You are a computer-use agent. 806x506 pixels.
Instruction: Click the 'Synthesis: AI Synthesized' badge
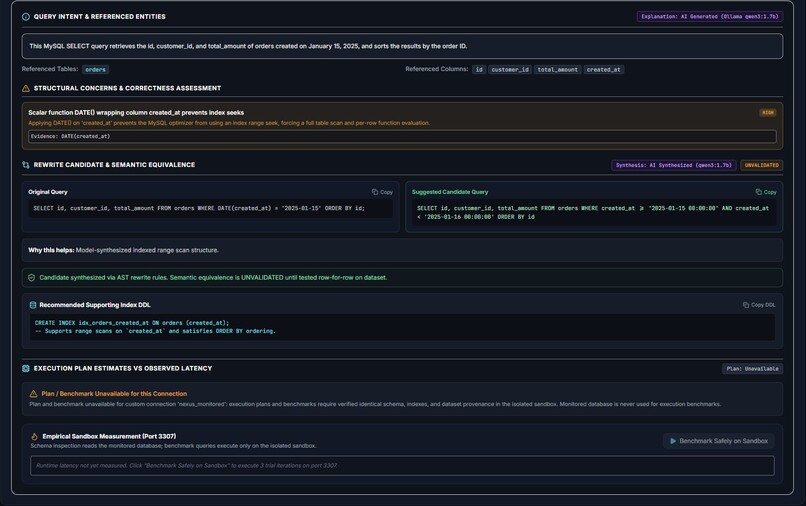click(673, 165)
